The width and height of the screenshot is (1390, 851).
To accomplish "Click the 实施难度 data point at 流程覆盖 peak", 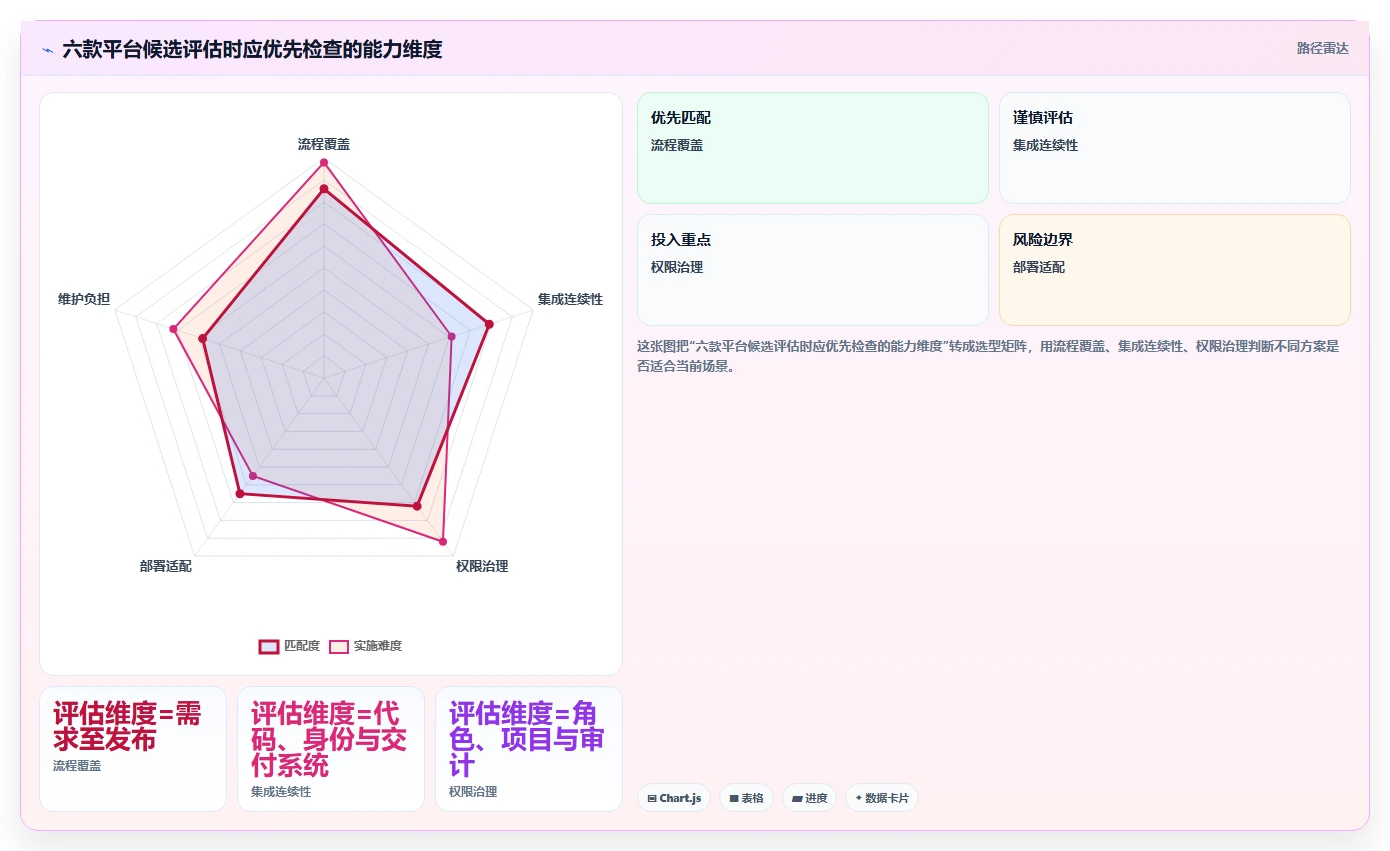I will point(324,162).
